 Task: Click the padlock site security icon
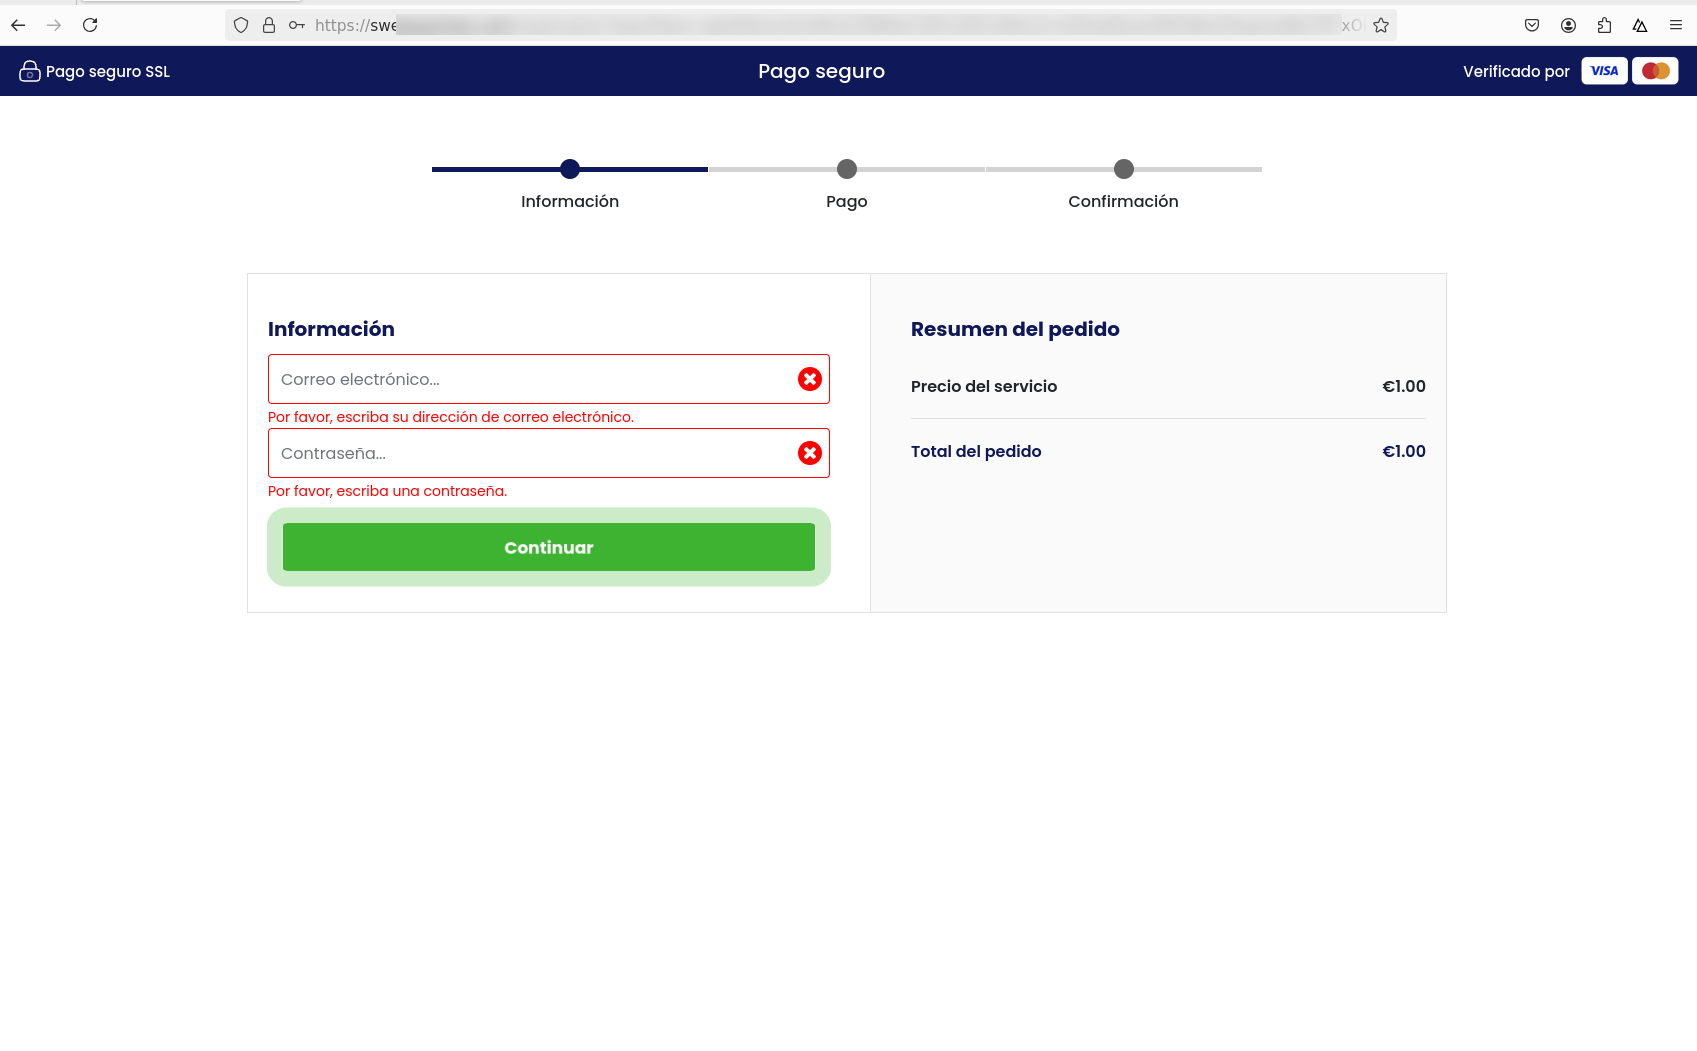coord(269,25)
